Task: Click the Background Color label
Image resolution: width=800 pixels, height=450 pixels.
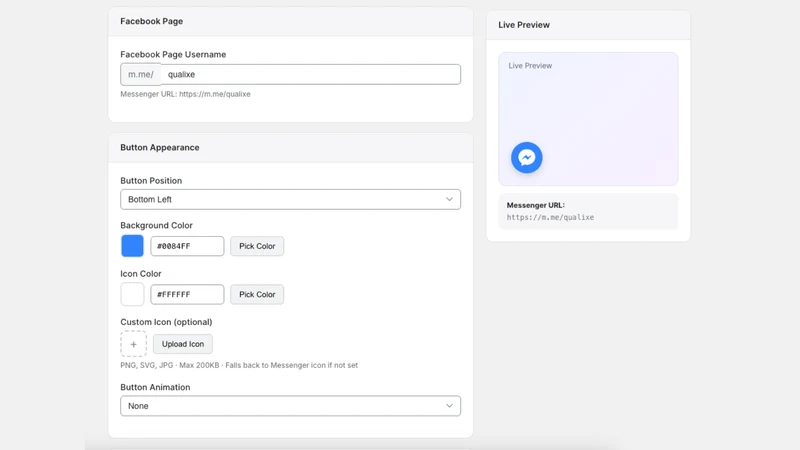Action: [157, 226]
